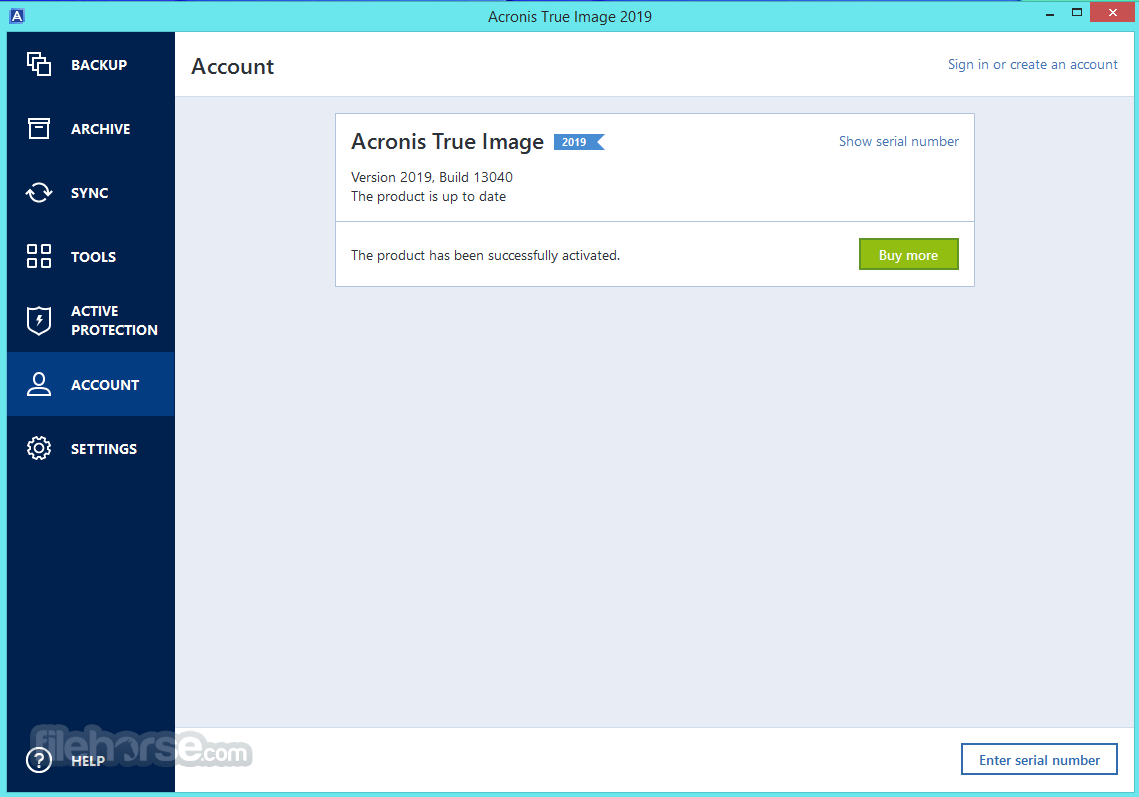Go to the ARCHIVE section label
Screen dimensions: 1139x797
coord(100,129)
